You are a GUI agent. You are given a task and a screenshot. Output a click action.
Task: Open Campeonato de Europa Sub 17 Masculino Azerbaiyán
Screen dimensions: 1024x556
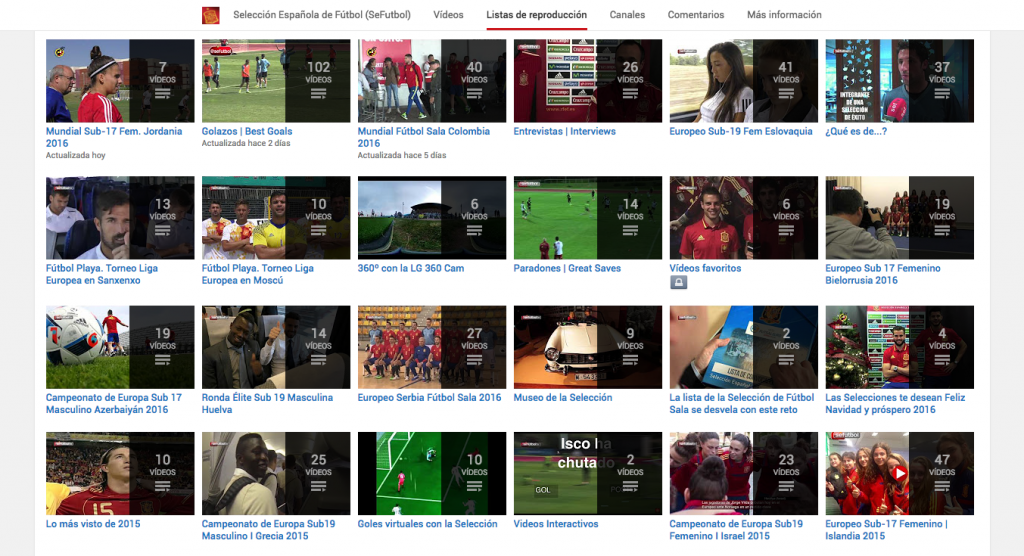click(x=114, y=404)
